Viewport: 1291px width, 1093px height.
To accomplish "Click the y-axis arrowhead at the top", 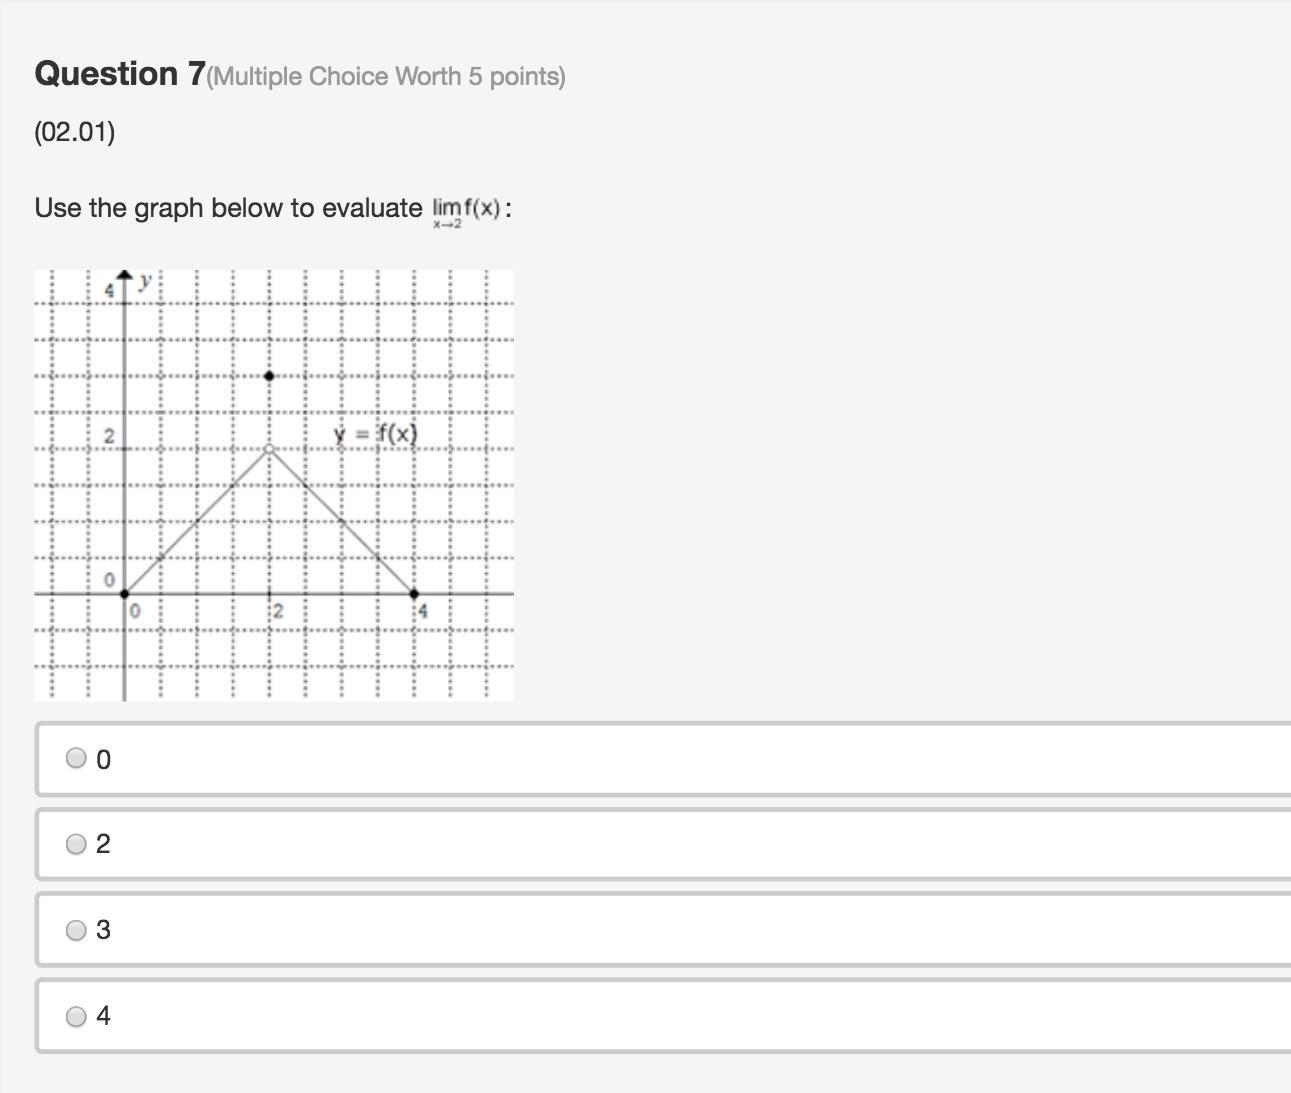I will pos(124,275).
